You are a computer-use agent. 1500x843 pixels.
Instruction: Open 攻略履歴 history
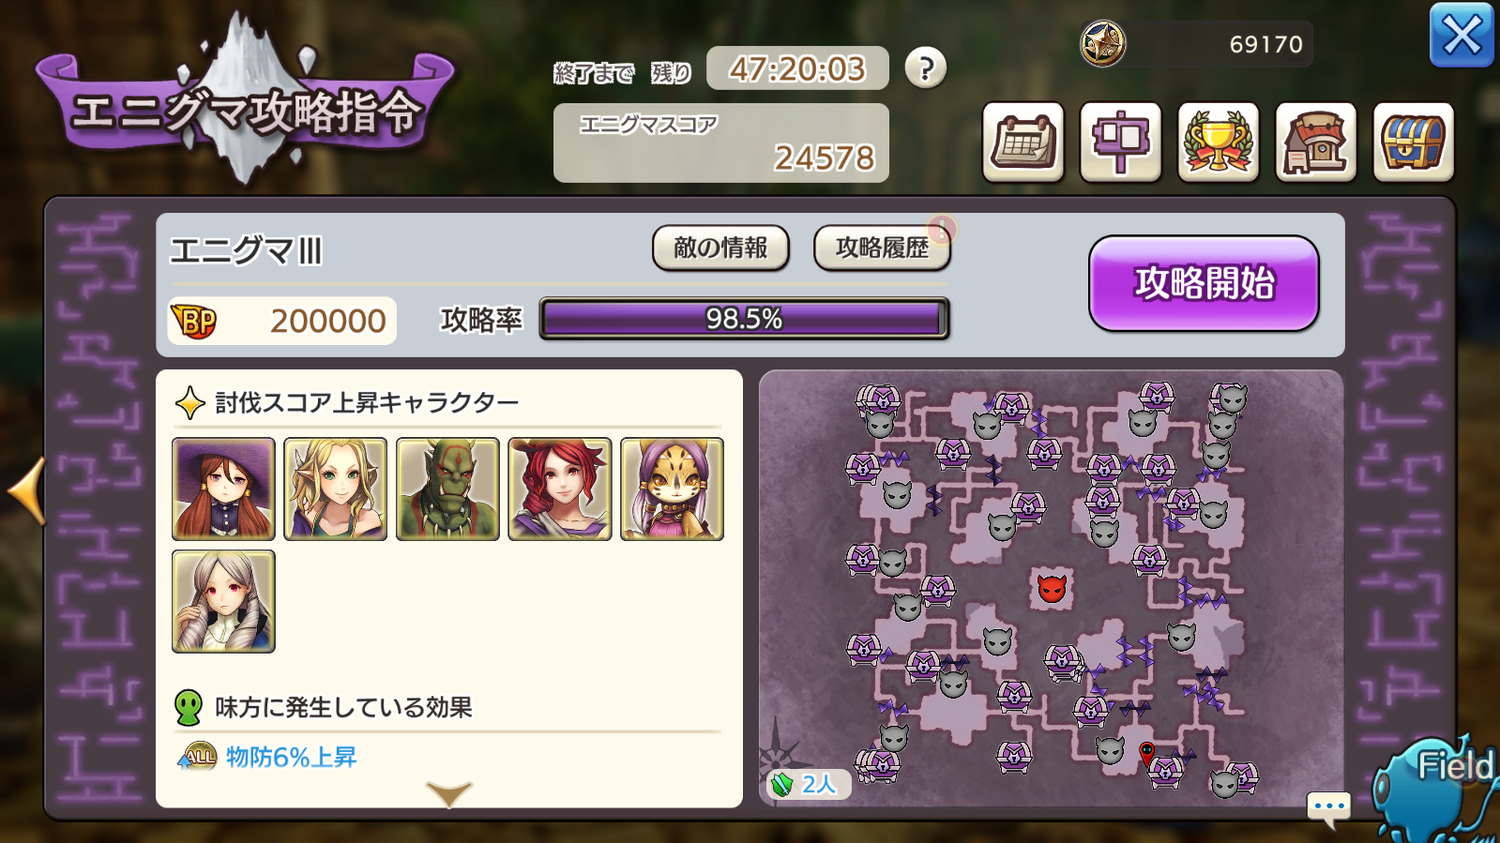[882, 248]
